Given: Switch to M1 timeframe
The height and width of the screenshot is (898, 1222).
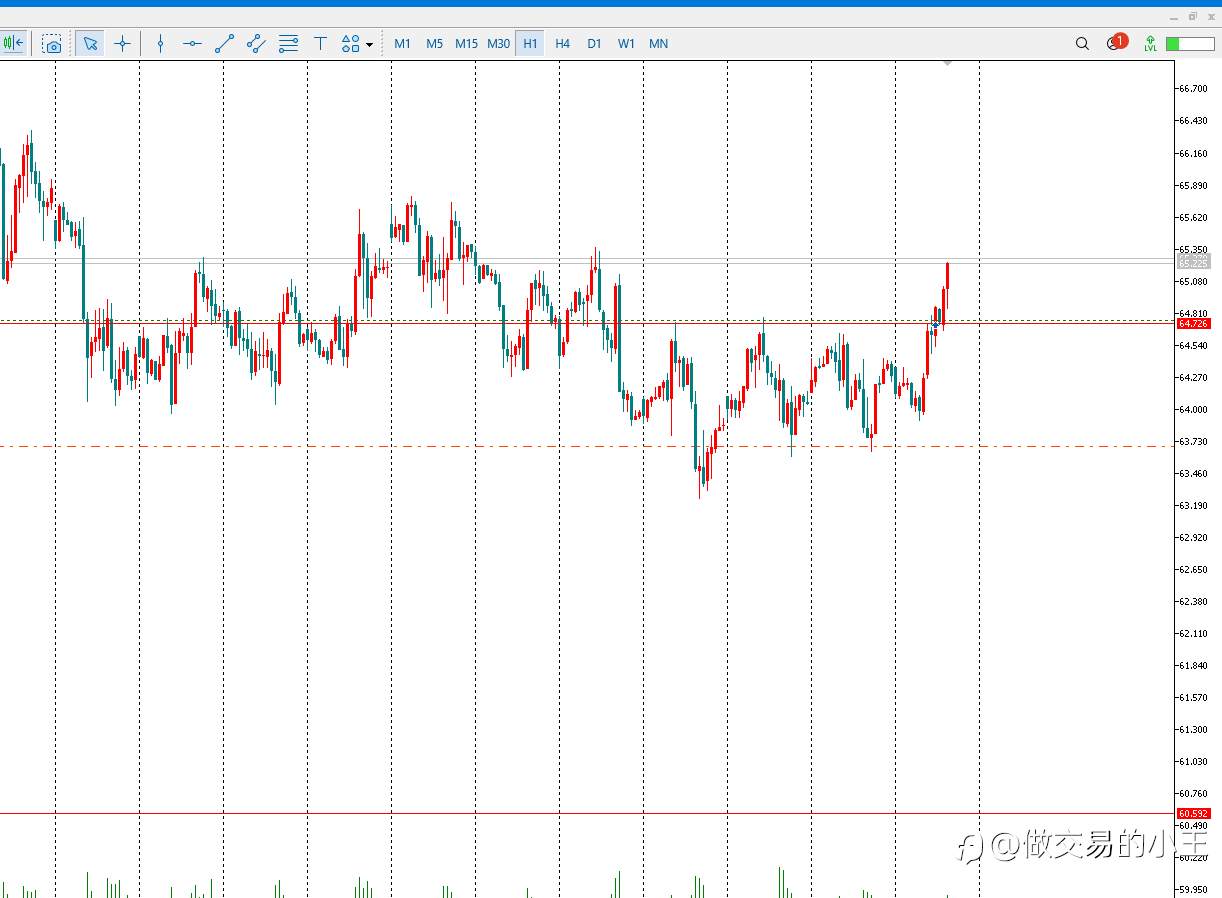Looking at the screenshot, I should coord(402,43).
